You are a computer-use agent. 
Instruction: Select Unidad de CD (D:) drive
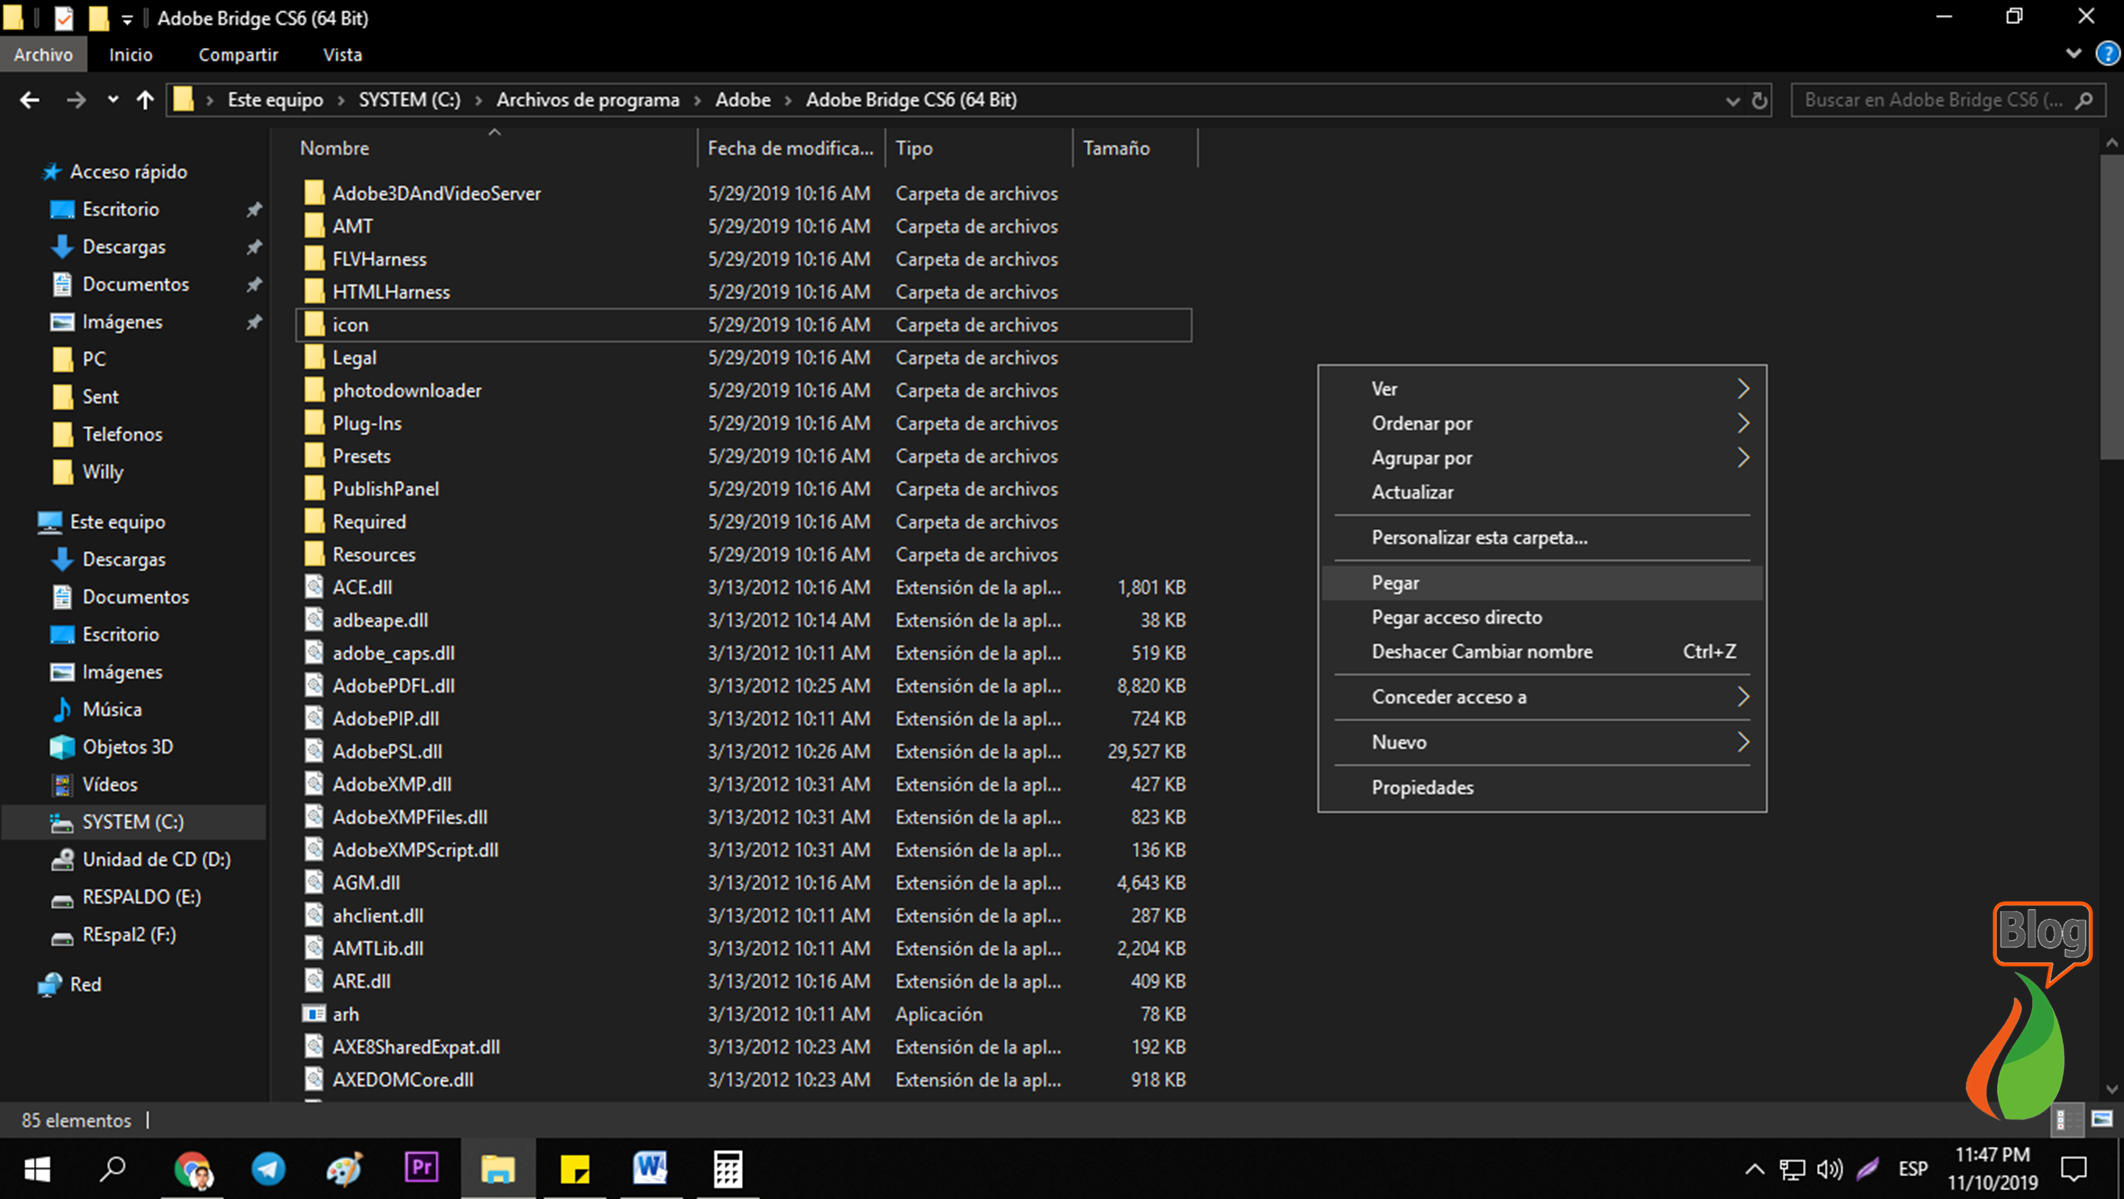(156, 859)
